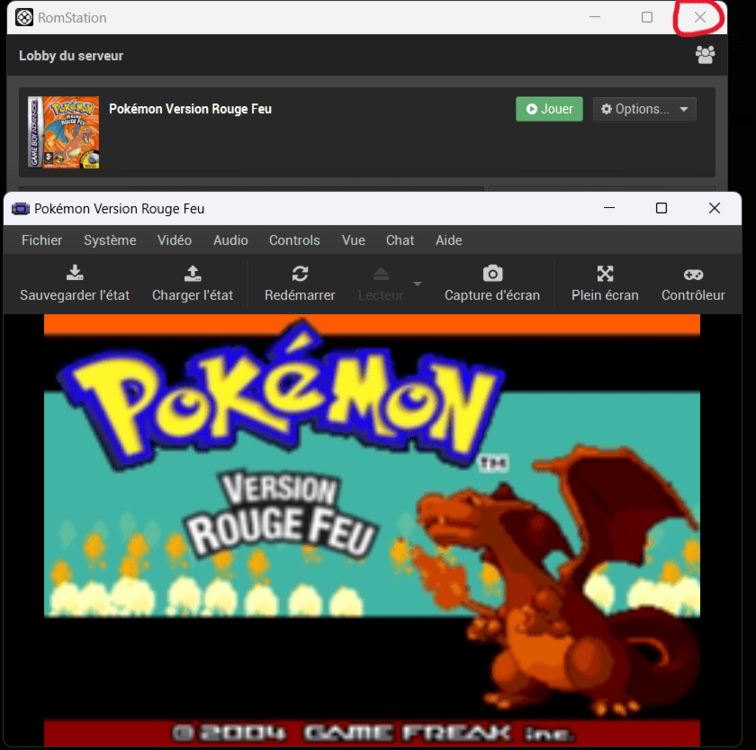This screenshot has height=750, width=756.
Task: Maximize the RomStation window
Action: 647,17
